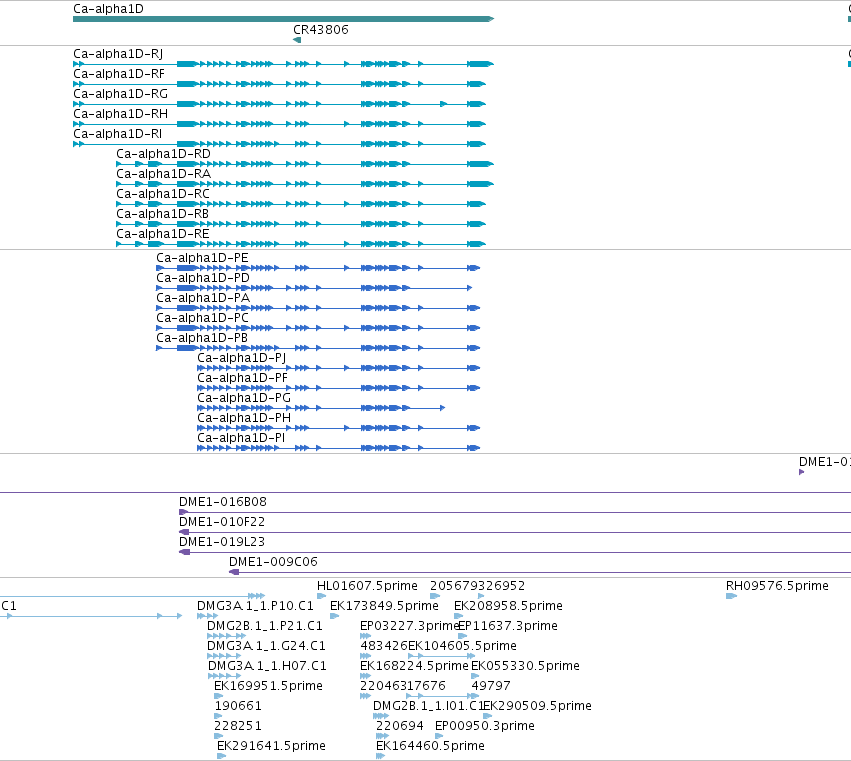Select the DMG3A.1_1.H07.C1 label
This screenshot has width=851, height=761.
(x=267, y=667)
